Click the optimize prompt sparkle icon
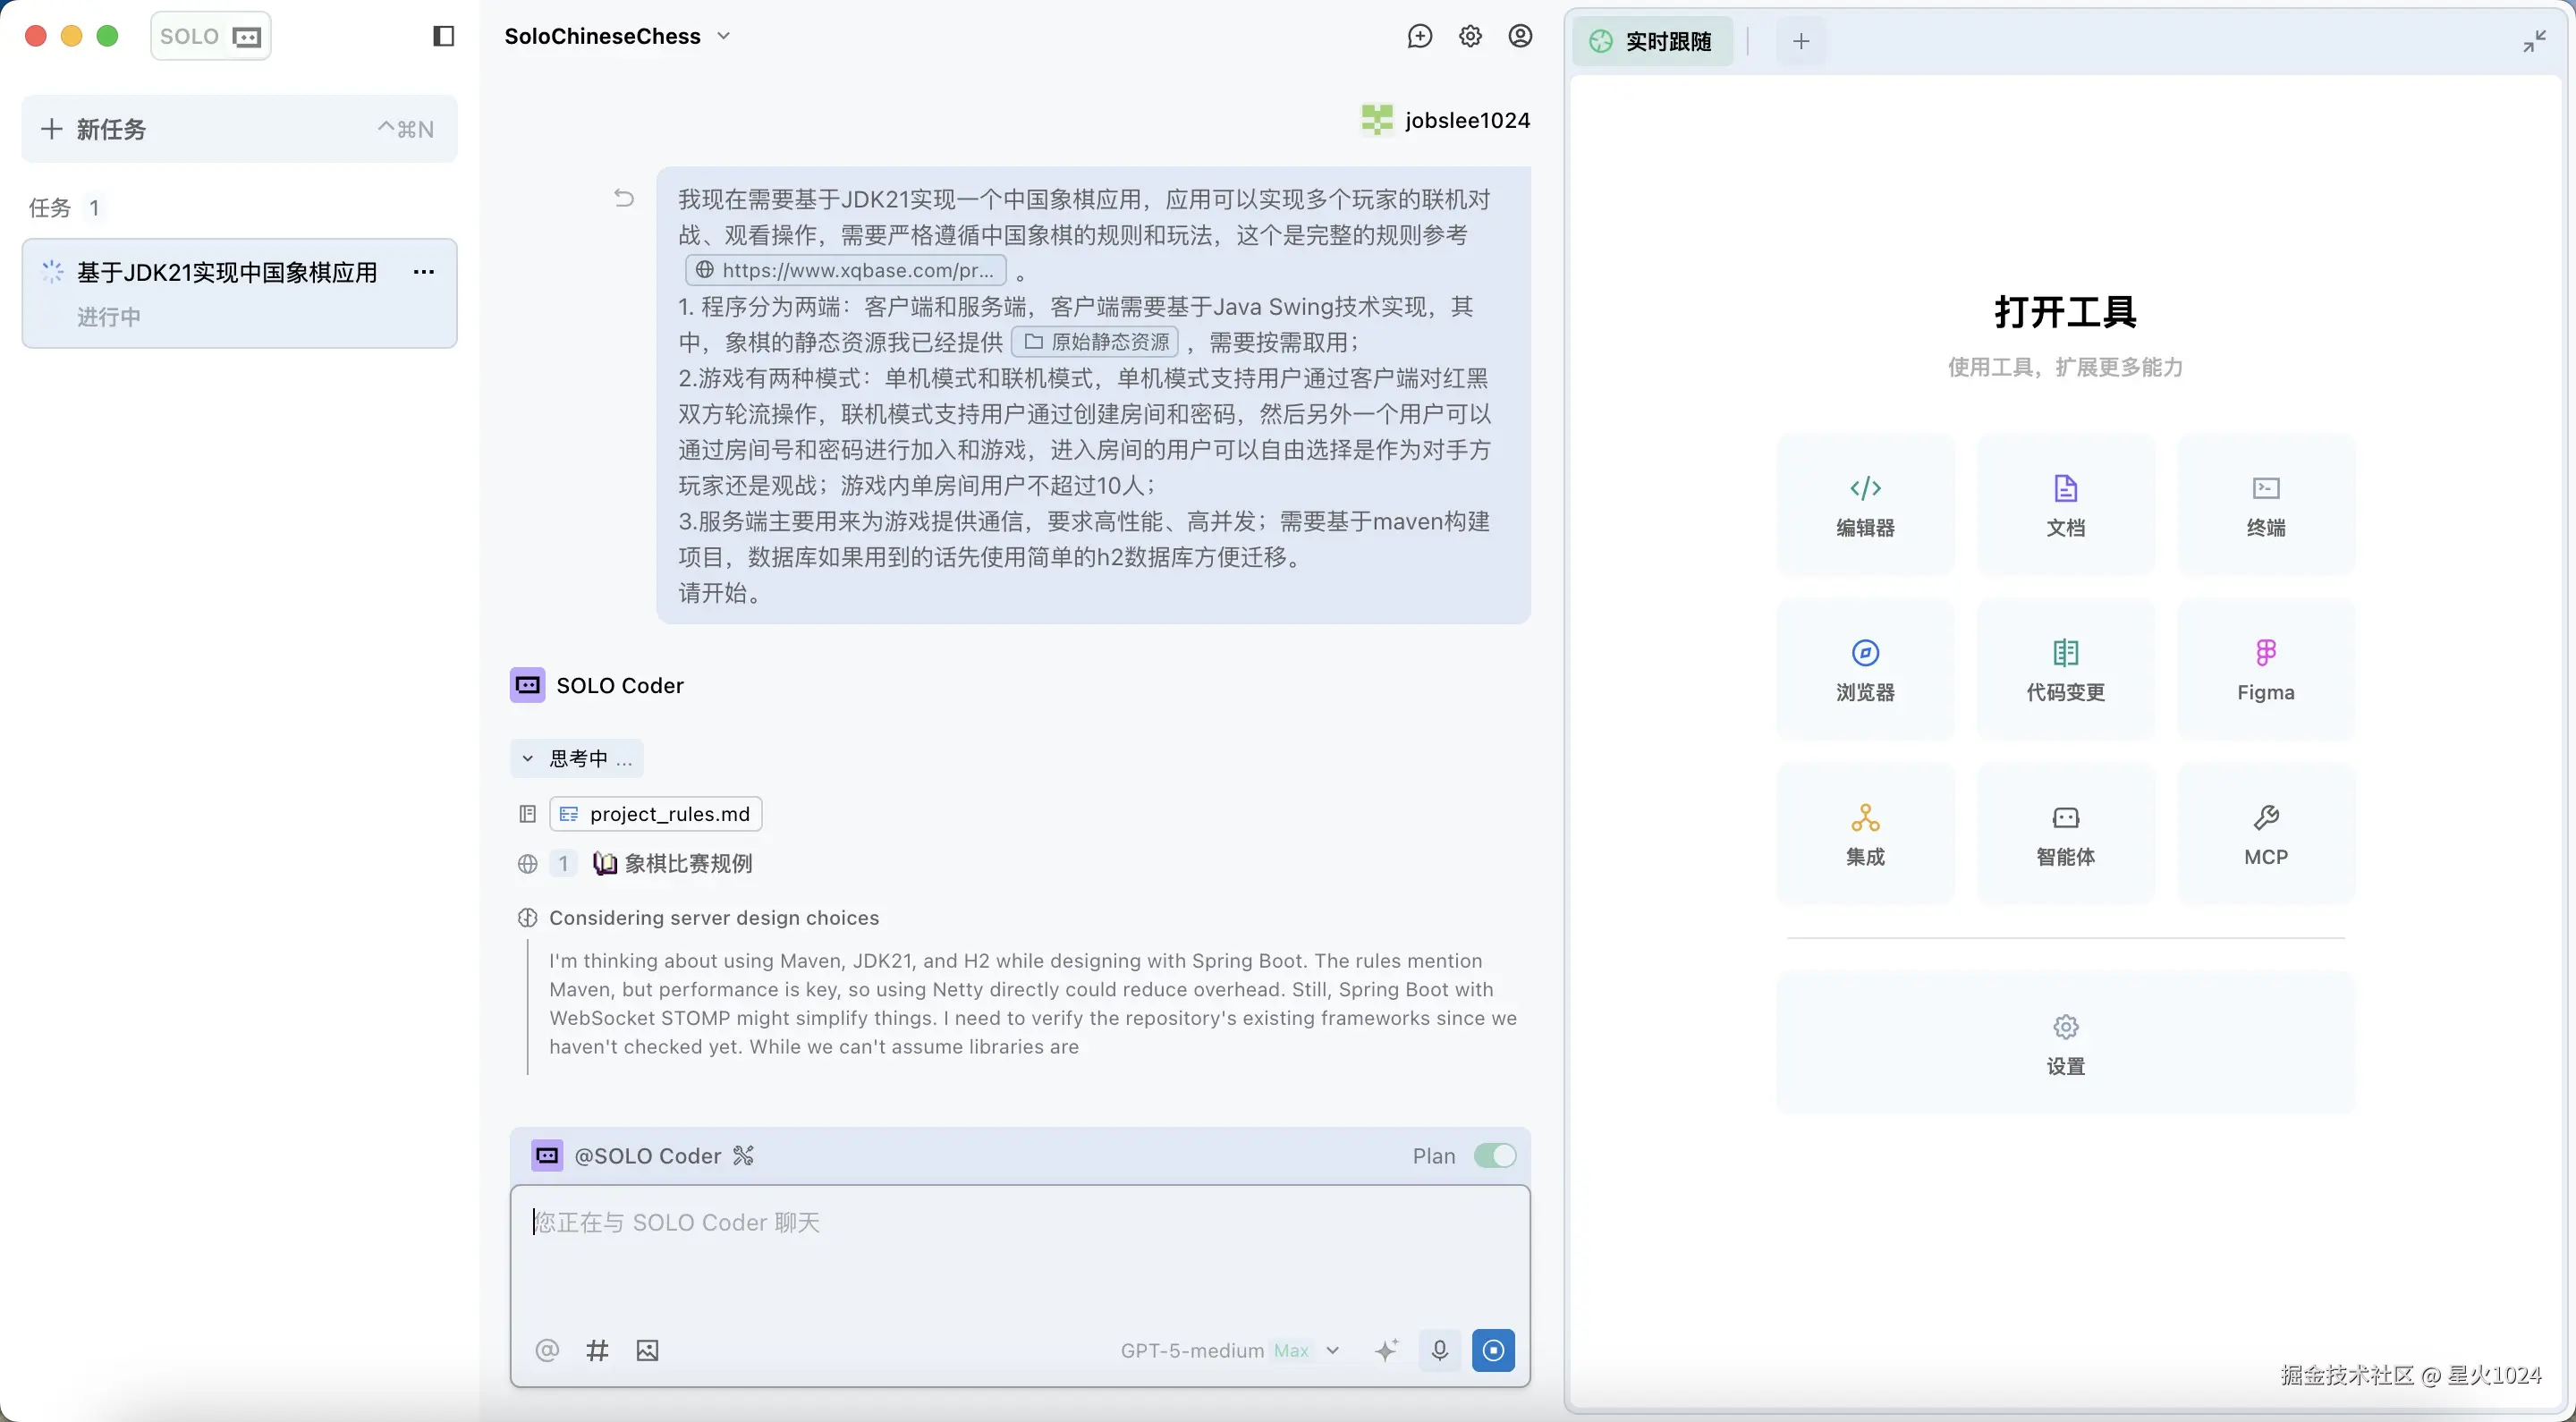2576x1422 pixels. pos(1386,1351)
